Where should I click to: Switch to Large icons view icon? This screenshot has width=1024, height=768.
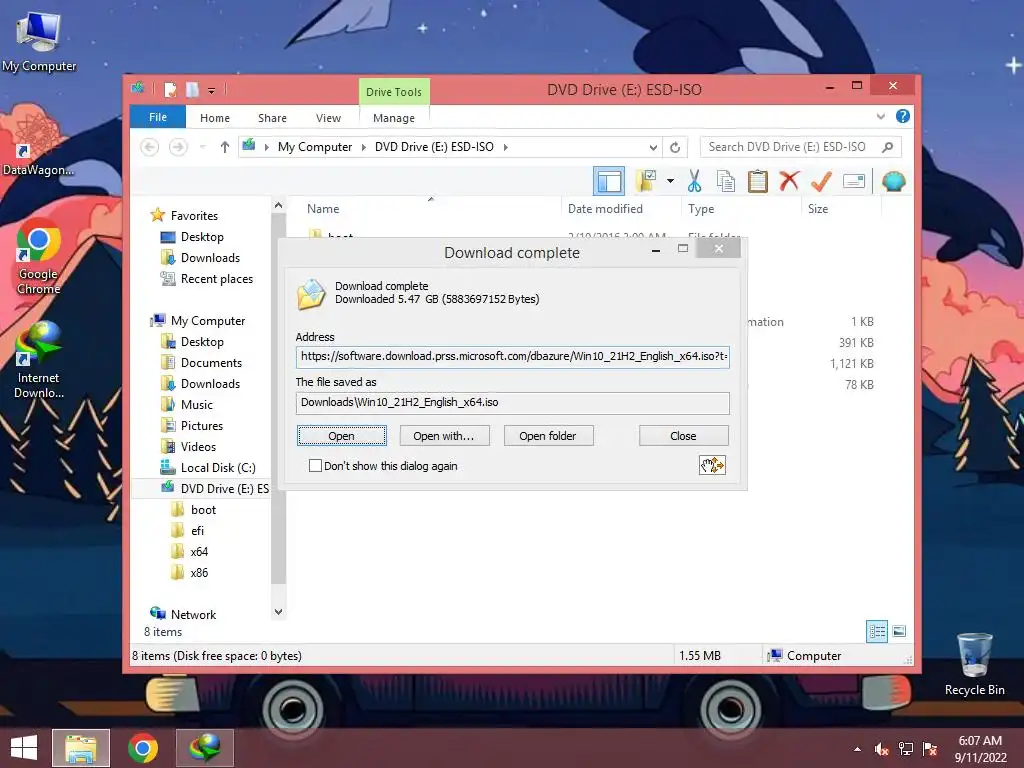(899, 631)
